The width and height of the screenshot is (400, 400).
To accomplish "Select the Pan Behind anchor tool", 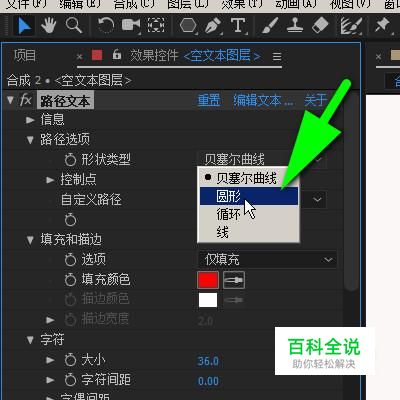I will pyautogui.click(x=156, y=25).
